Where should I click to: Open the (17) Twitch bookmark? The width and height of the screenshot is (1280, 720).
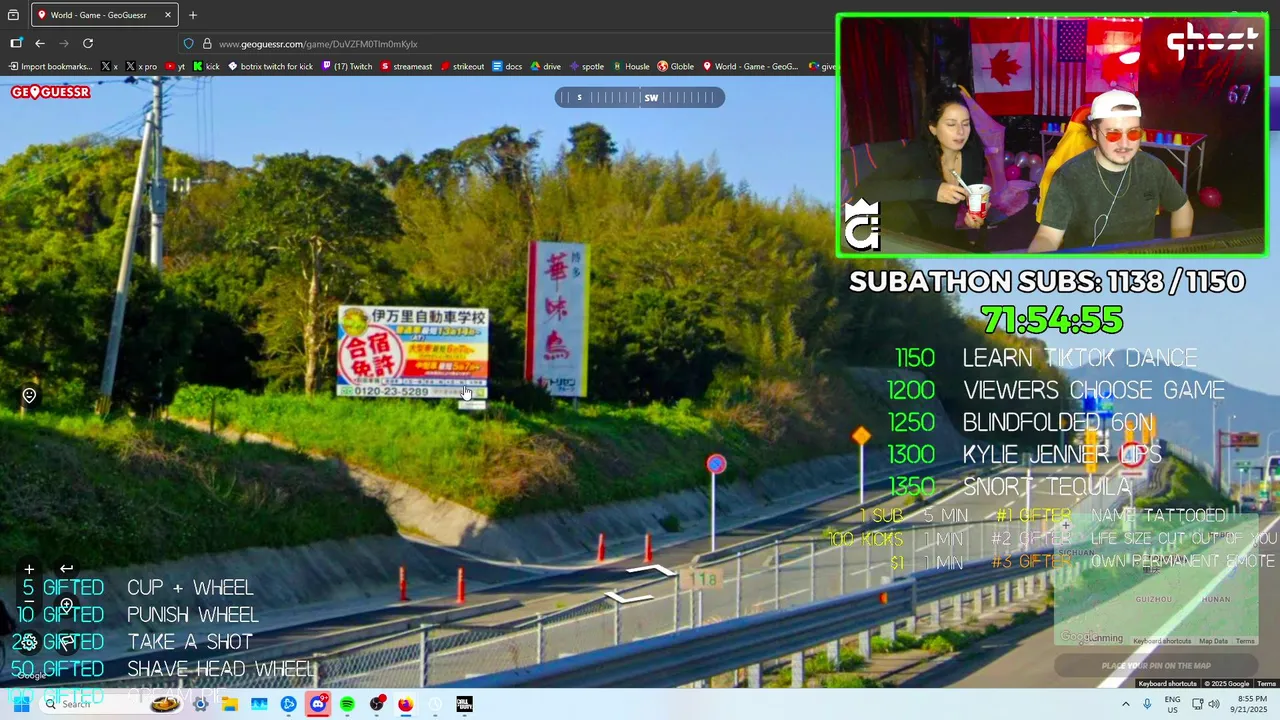[346, 67]
